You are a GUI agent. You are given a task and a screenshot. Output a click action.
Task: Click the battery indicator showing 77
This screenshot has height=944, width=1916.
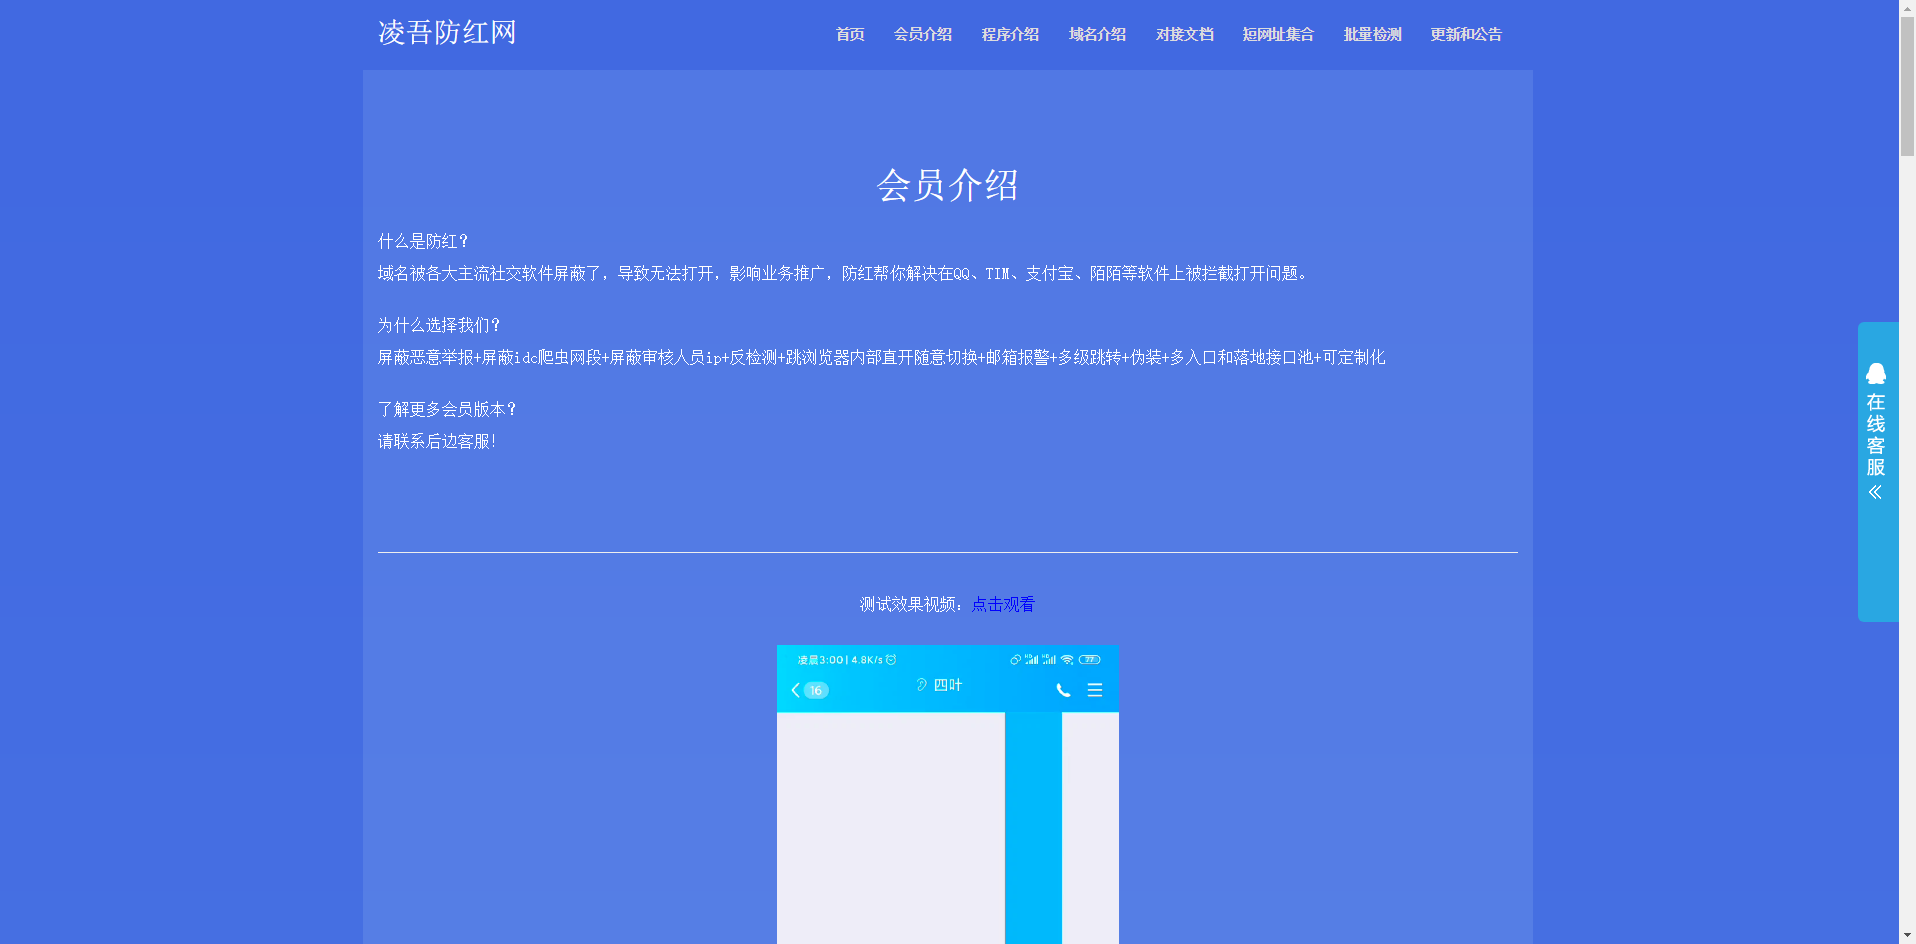1089,660
